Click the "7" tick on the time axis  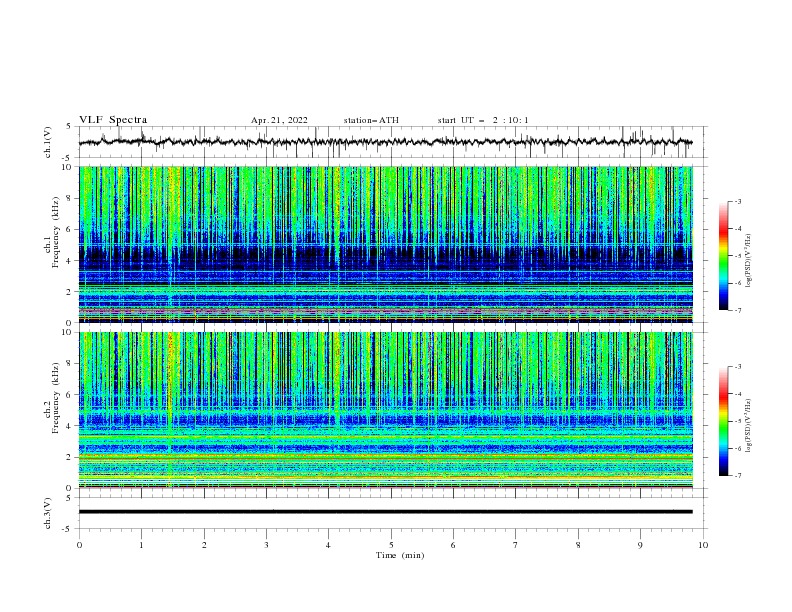[516, 545]
